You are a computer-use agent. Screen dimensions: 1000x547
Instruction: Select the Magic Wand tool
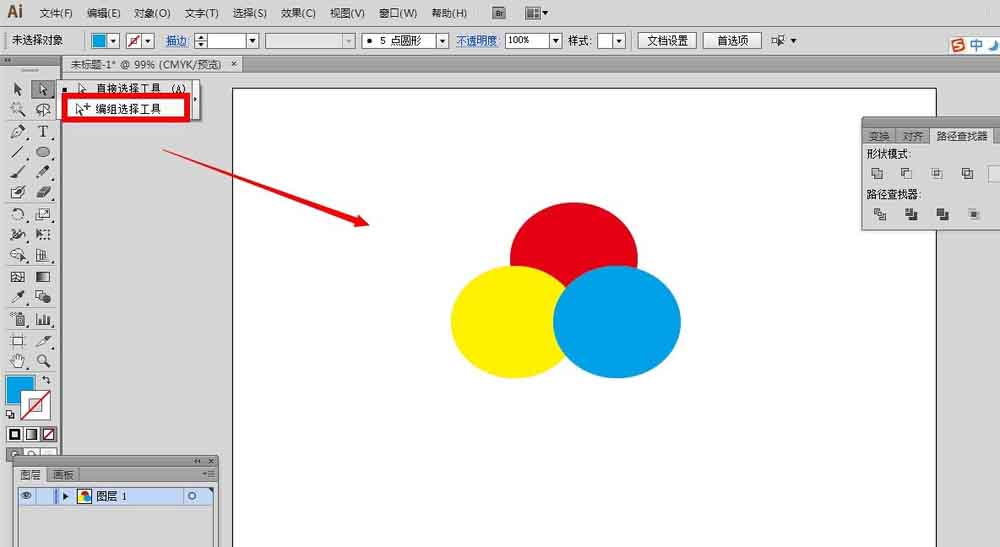[x=18, y=110]
